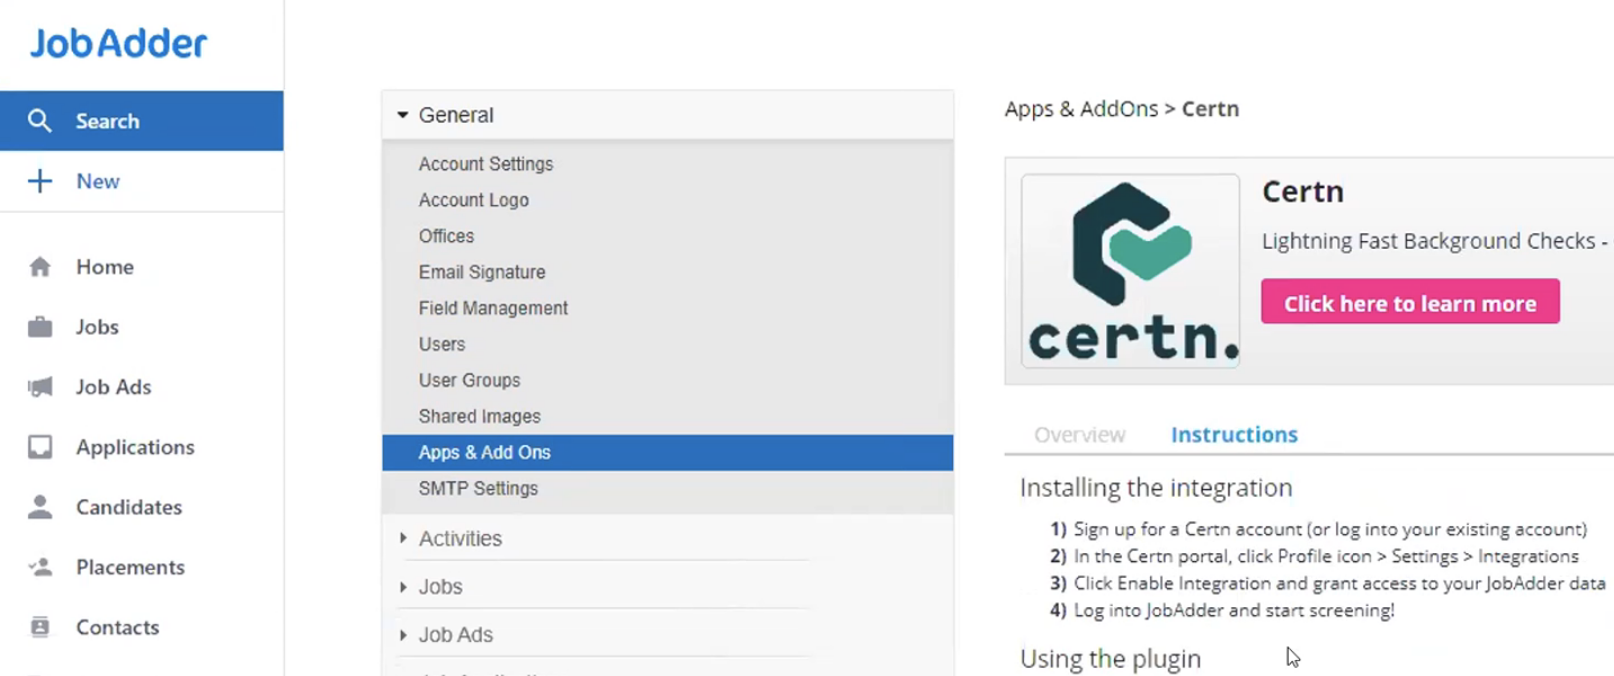Click the Home house icon
This screenshot has height=676, width=1614.
(x=39, y=267)
